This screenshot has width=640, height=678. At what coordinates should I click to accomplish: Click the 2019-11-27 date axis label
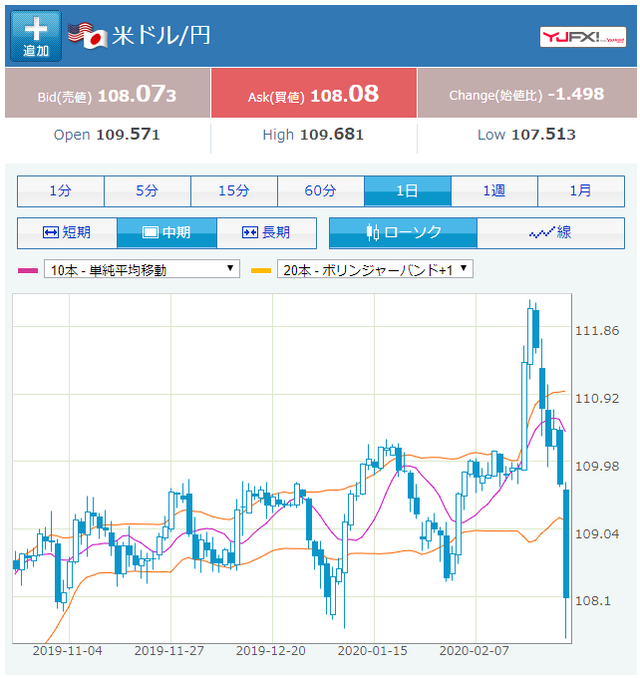click(169, 651)
